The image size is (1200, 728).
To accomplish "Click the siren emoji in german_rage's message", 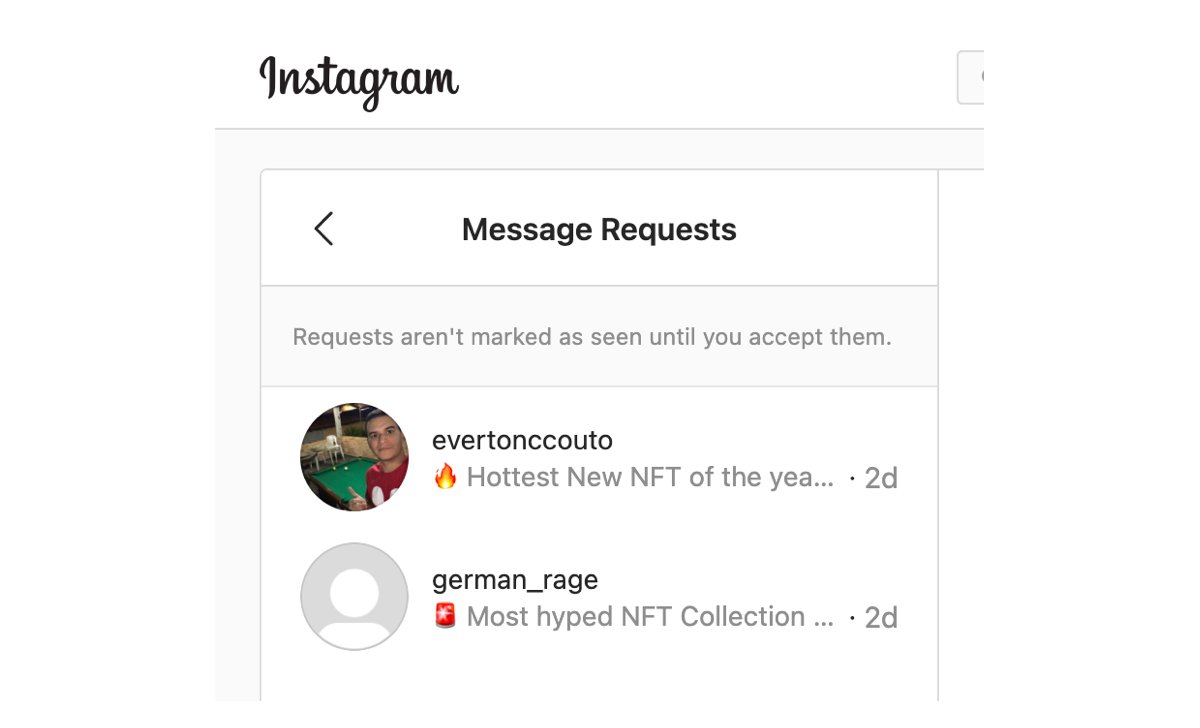I will pyautogui.click(x=445, y=616).
